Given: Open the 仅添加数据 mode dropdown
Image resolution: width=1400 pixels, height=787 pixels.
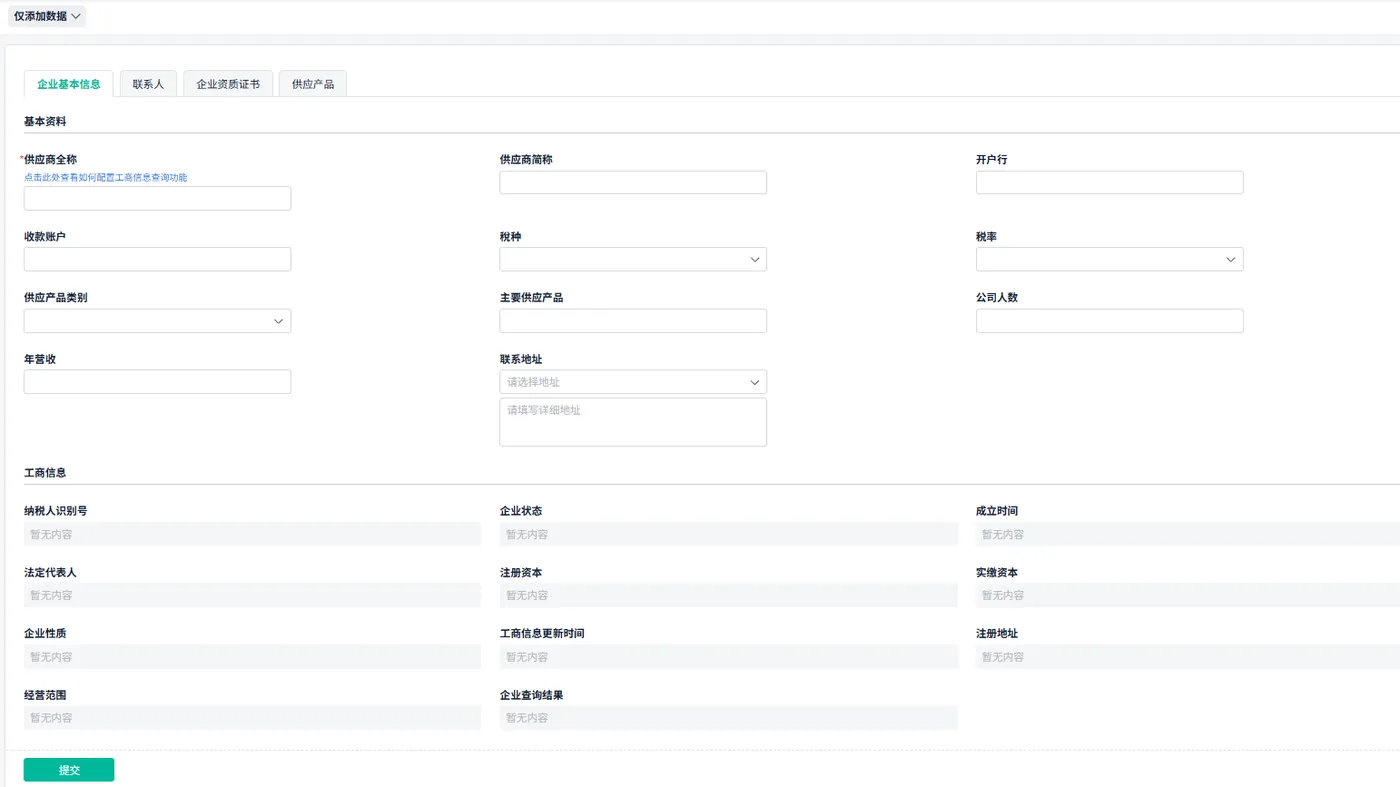Looking at the screenshot, I should coord(47,16).
